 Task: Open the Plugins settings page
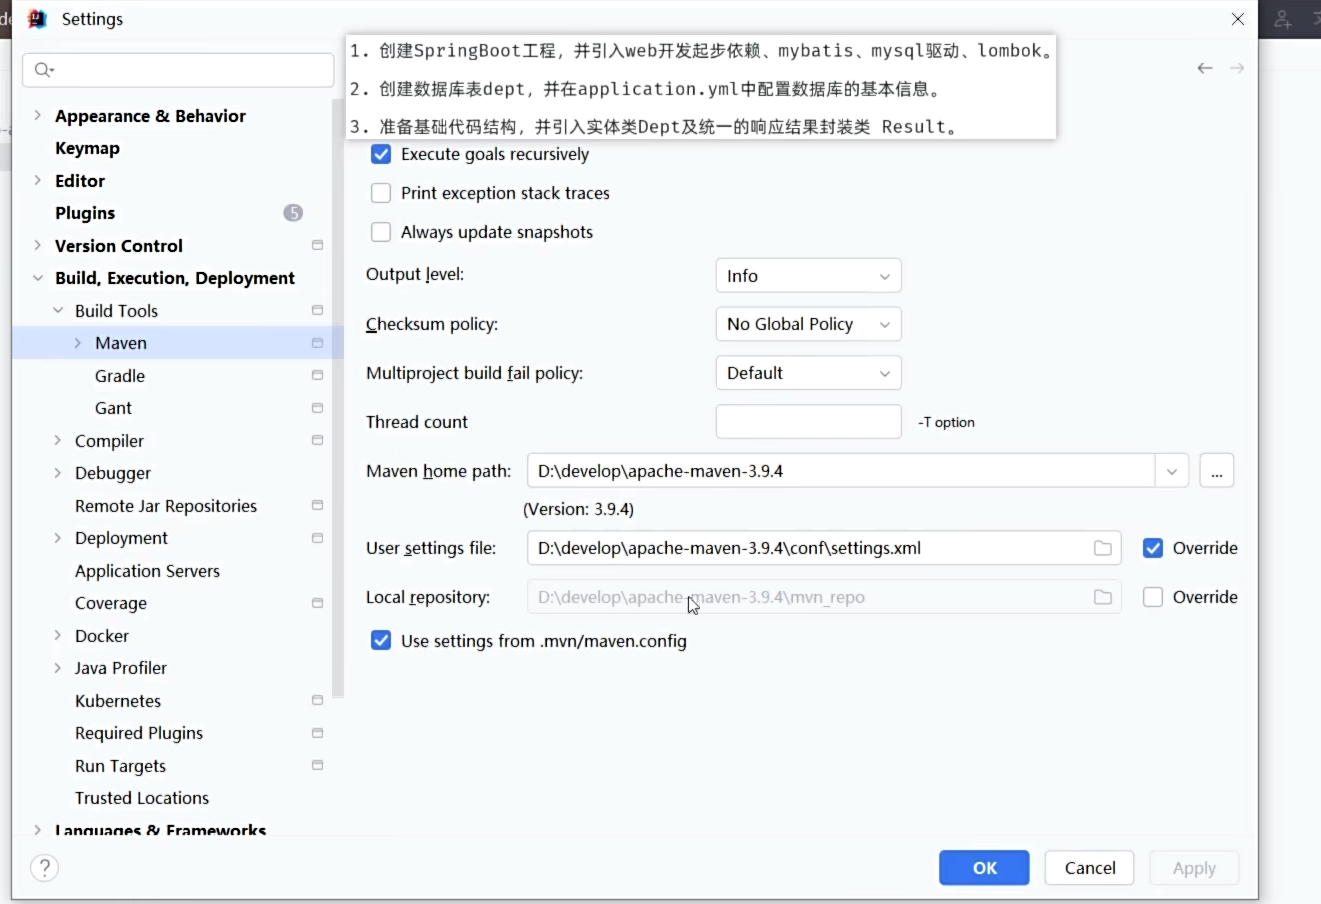[x=85, y=213]
